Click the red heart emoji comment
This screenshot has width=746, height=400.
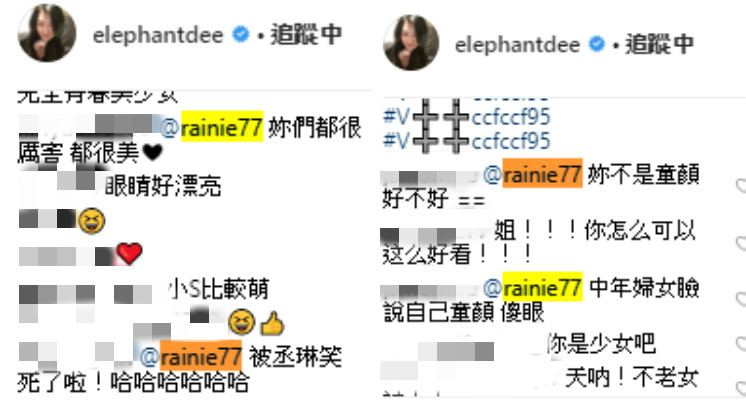(x=129, y=253)
